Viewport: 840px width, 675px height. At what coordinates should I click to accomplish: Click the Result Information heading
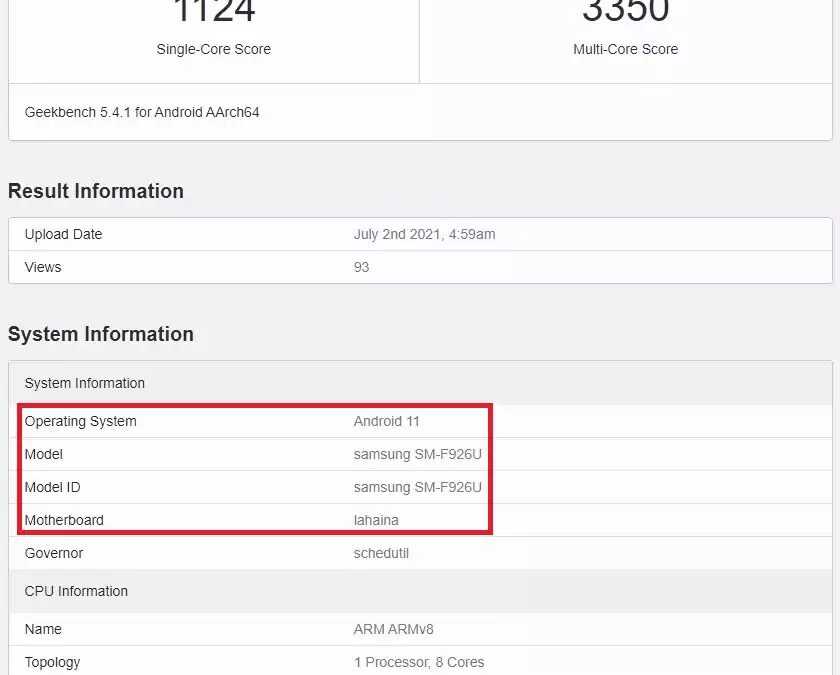point(96,191)
